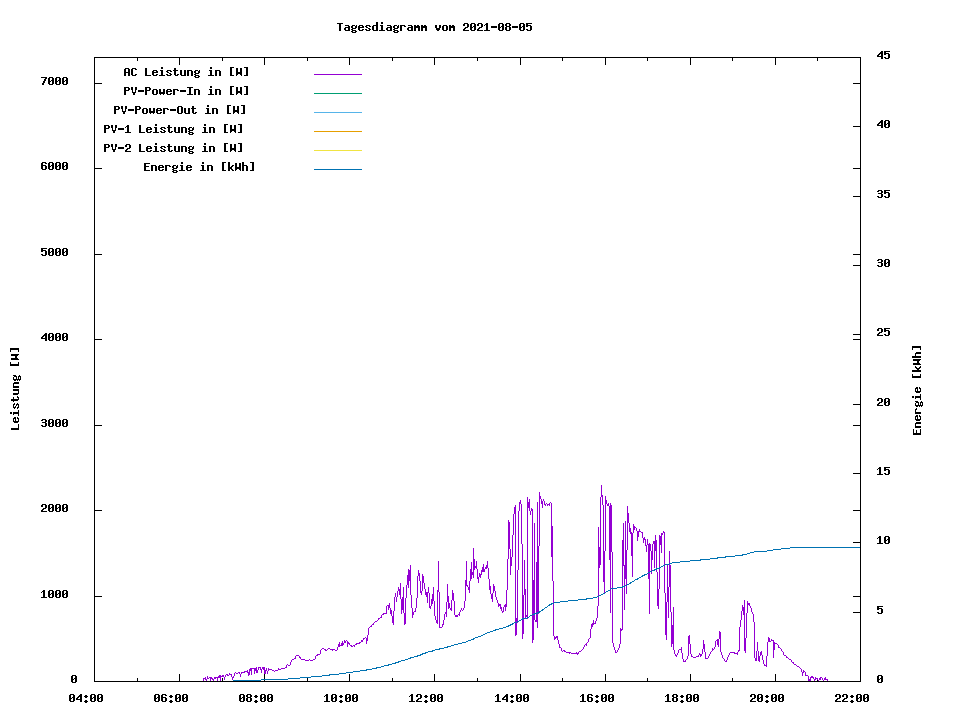Click the 22:00 time axis label
Screen dimensions: 960x720
coord(853,698)
